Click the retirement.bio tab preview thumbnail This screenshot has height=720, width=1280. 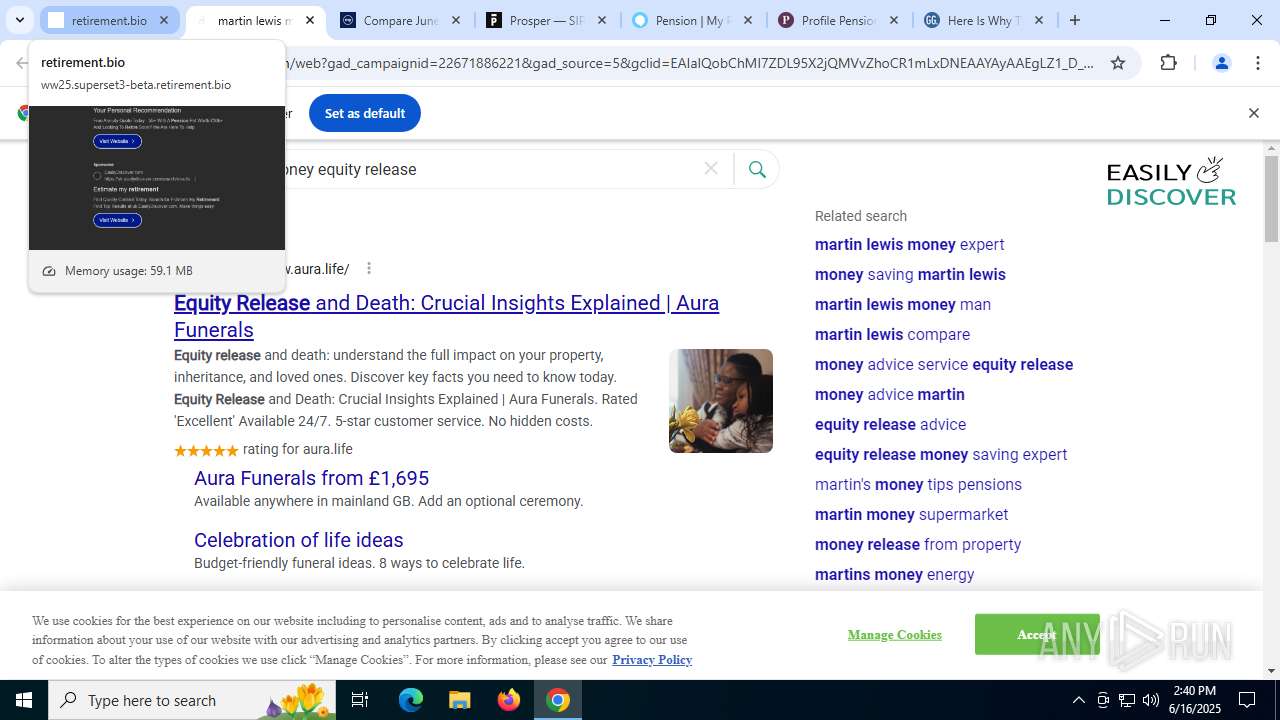(157, 178)
